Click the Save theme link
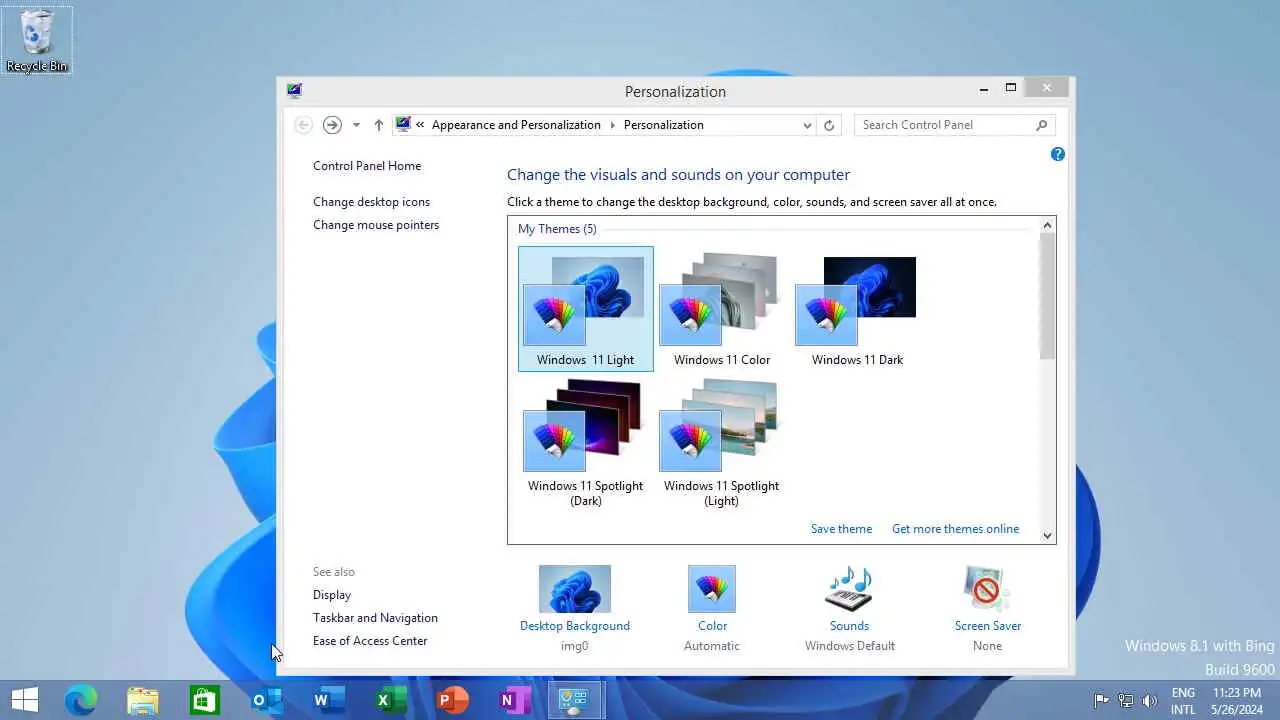This screenshot has width=1280, height=720. 841,529
